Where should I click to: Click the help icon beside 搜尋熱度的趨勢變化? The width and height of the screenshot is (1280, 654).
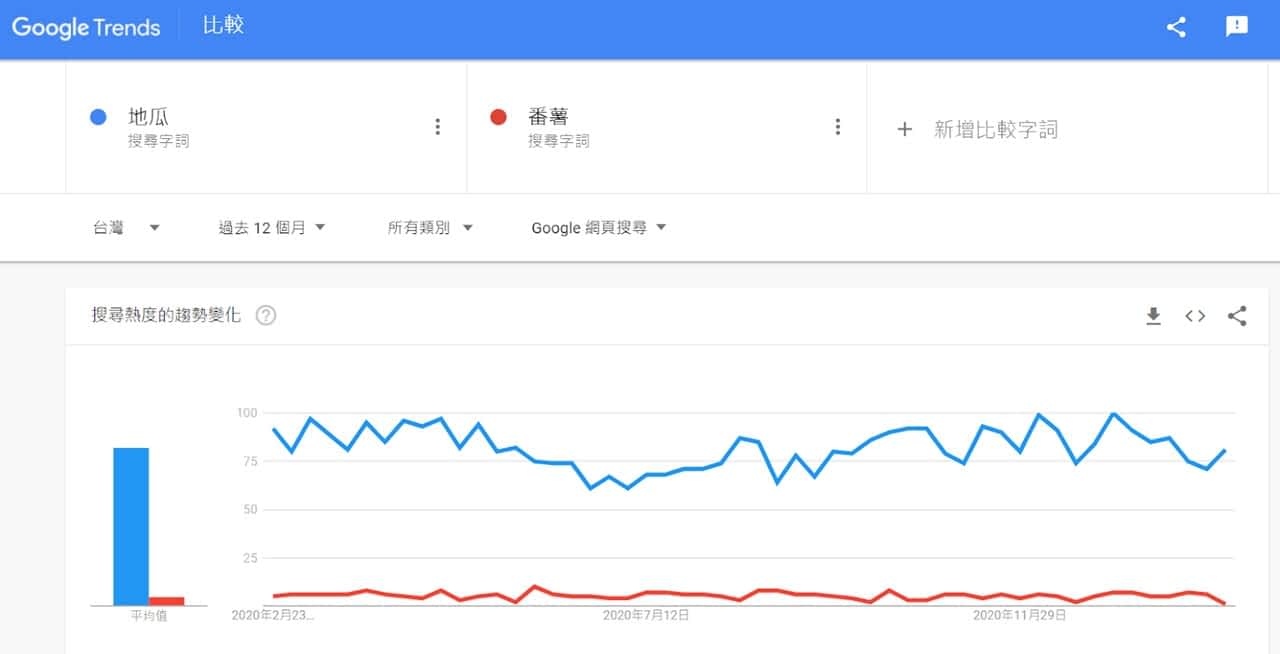(266, 316)
